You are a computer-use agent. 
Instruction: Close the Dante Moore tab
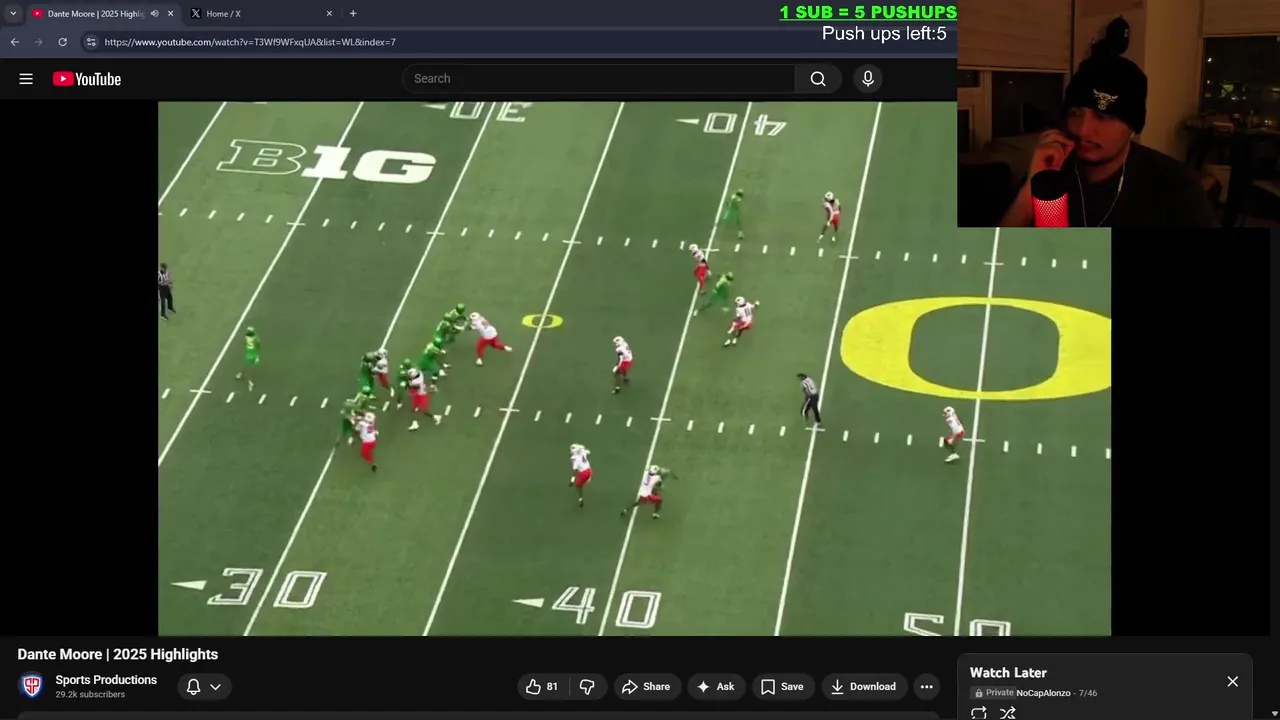[170, 14]
